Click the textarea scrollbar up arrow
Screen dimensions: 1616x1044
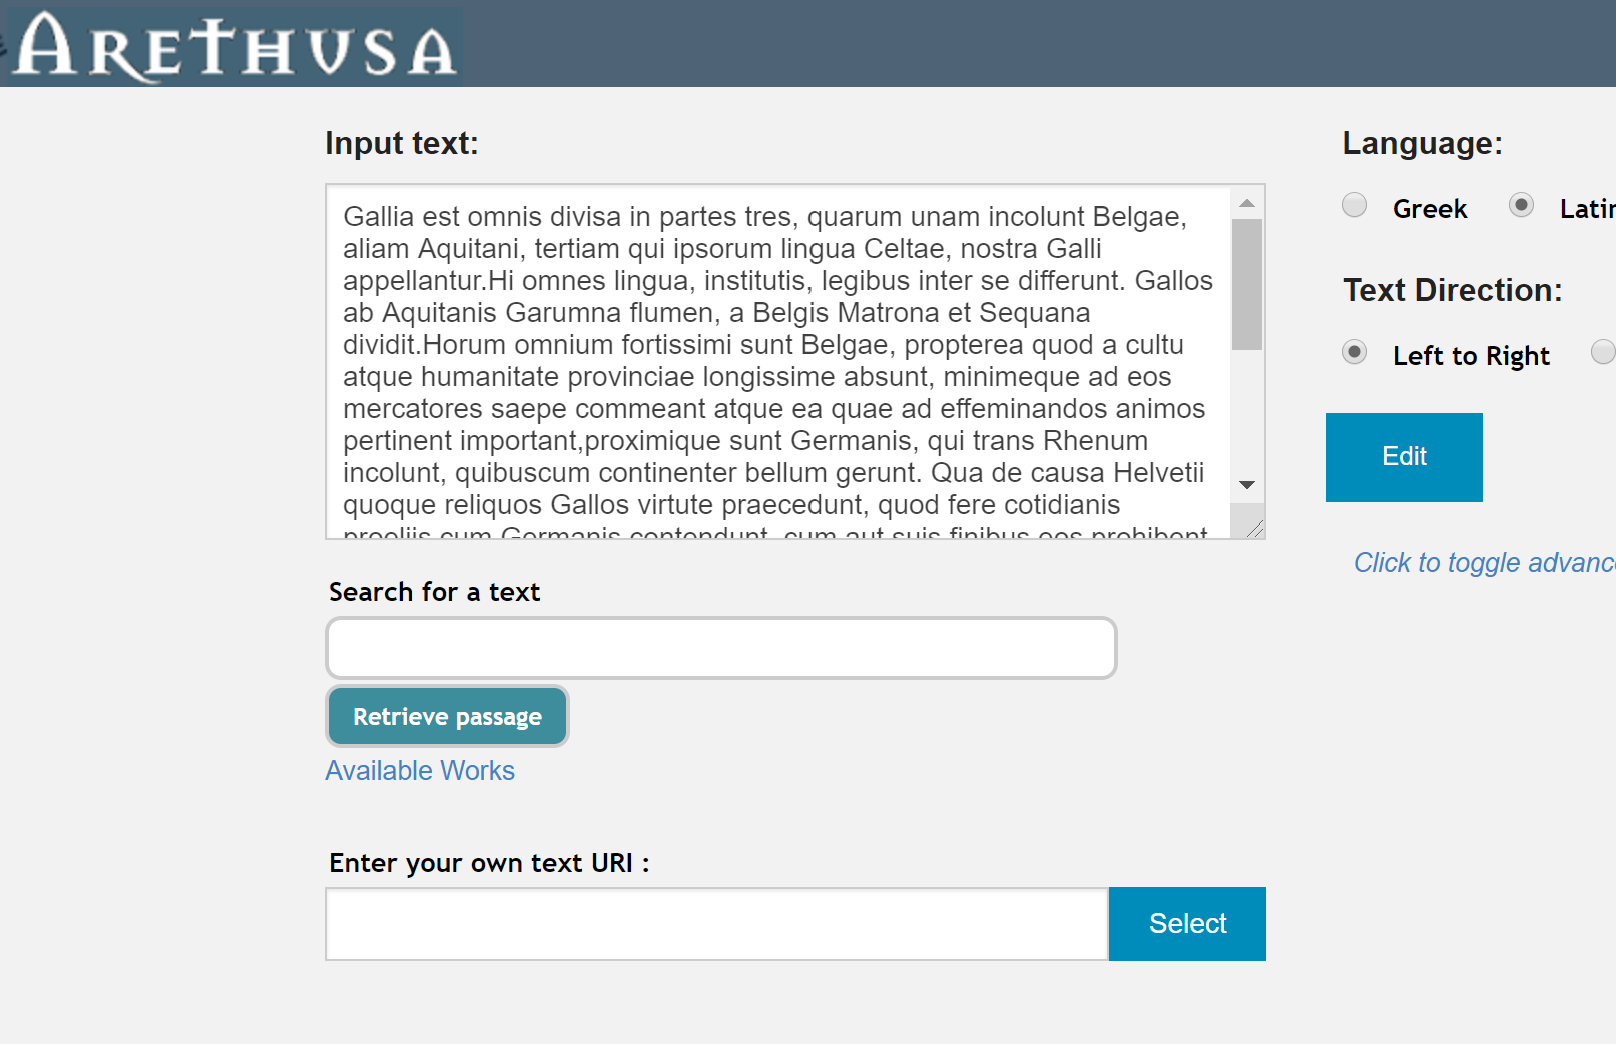pos(1247,203)
